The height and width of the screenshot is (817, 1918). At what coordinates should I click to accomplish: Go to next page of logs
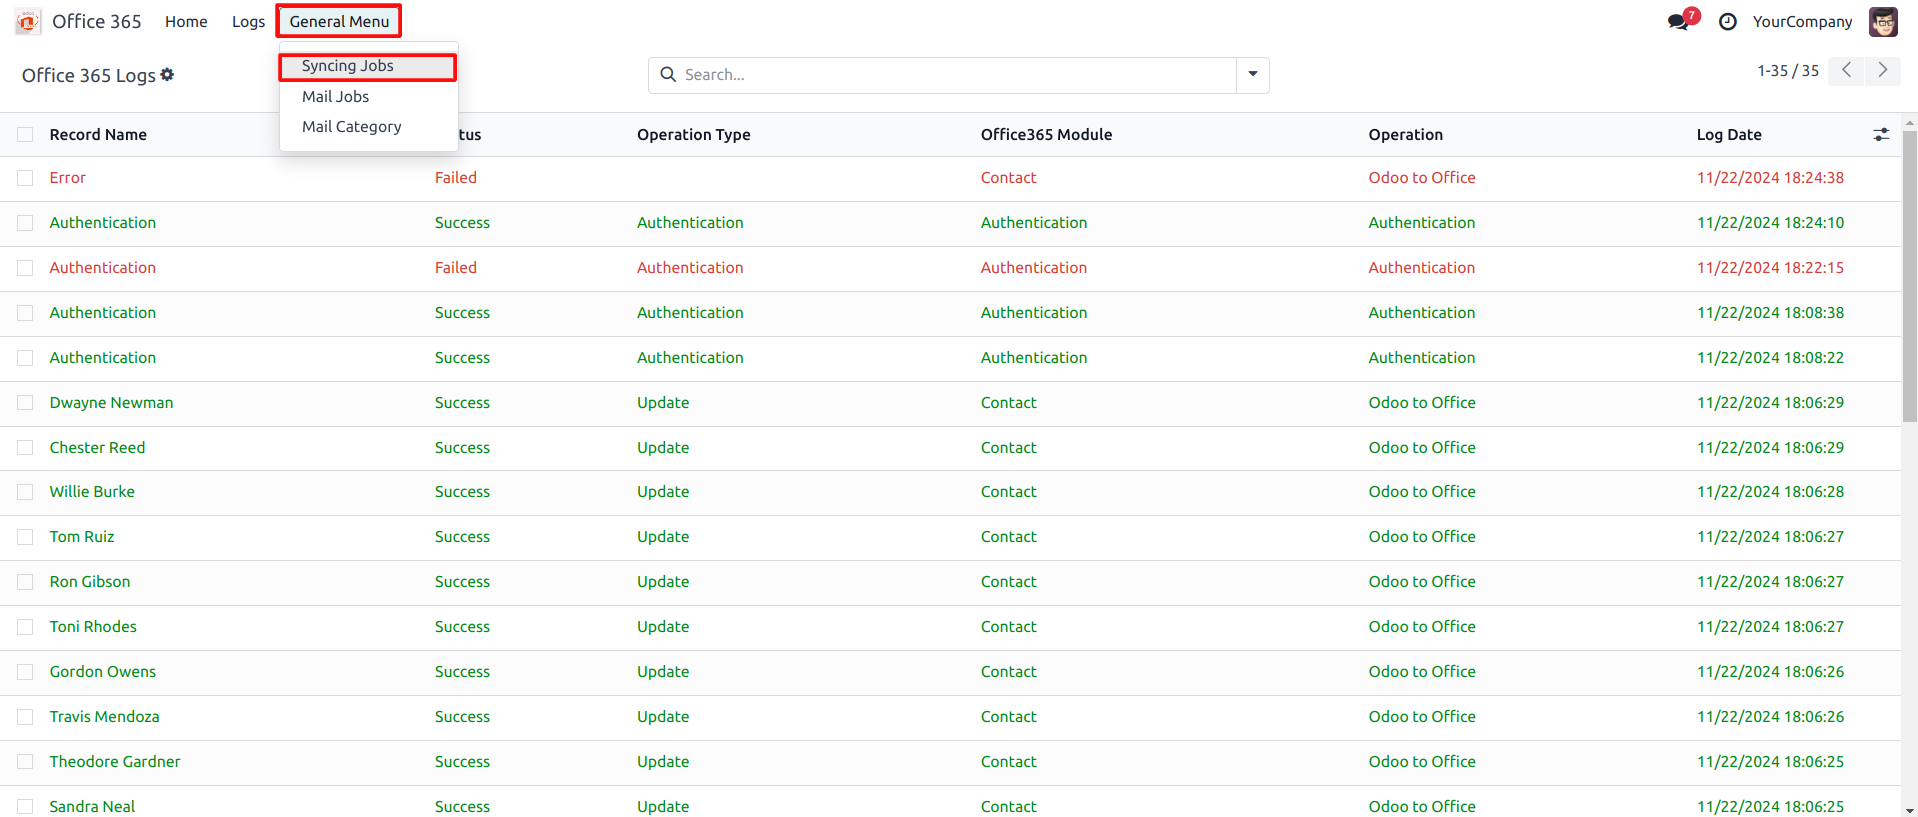coord(1882,70)
